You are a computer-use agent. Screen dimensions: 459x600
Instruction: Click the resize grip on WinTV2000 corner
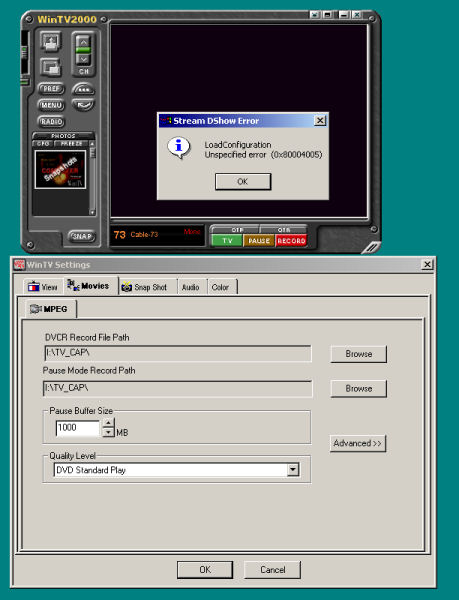click(x=371, y=247)
